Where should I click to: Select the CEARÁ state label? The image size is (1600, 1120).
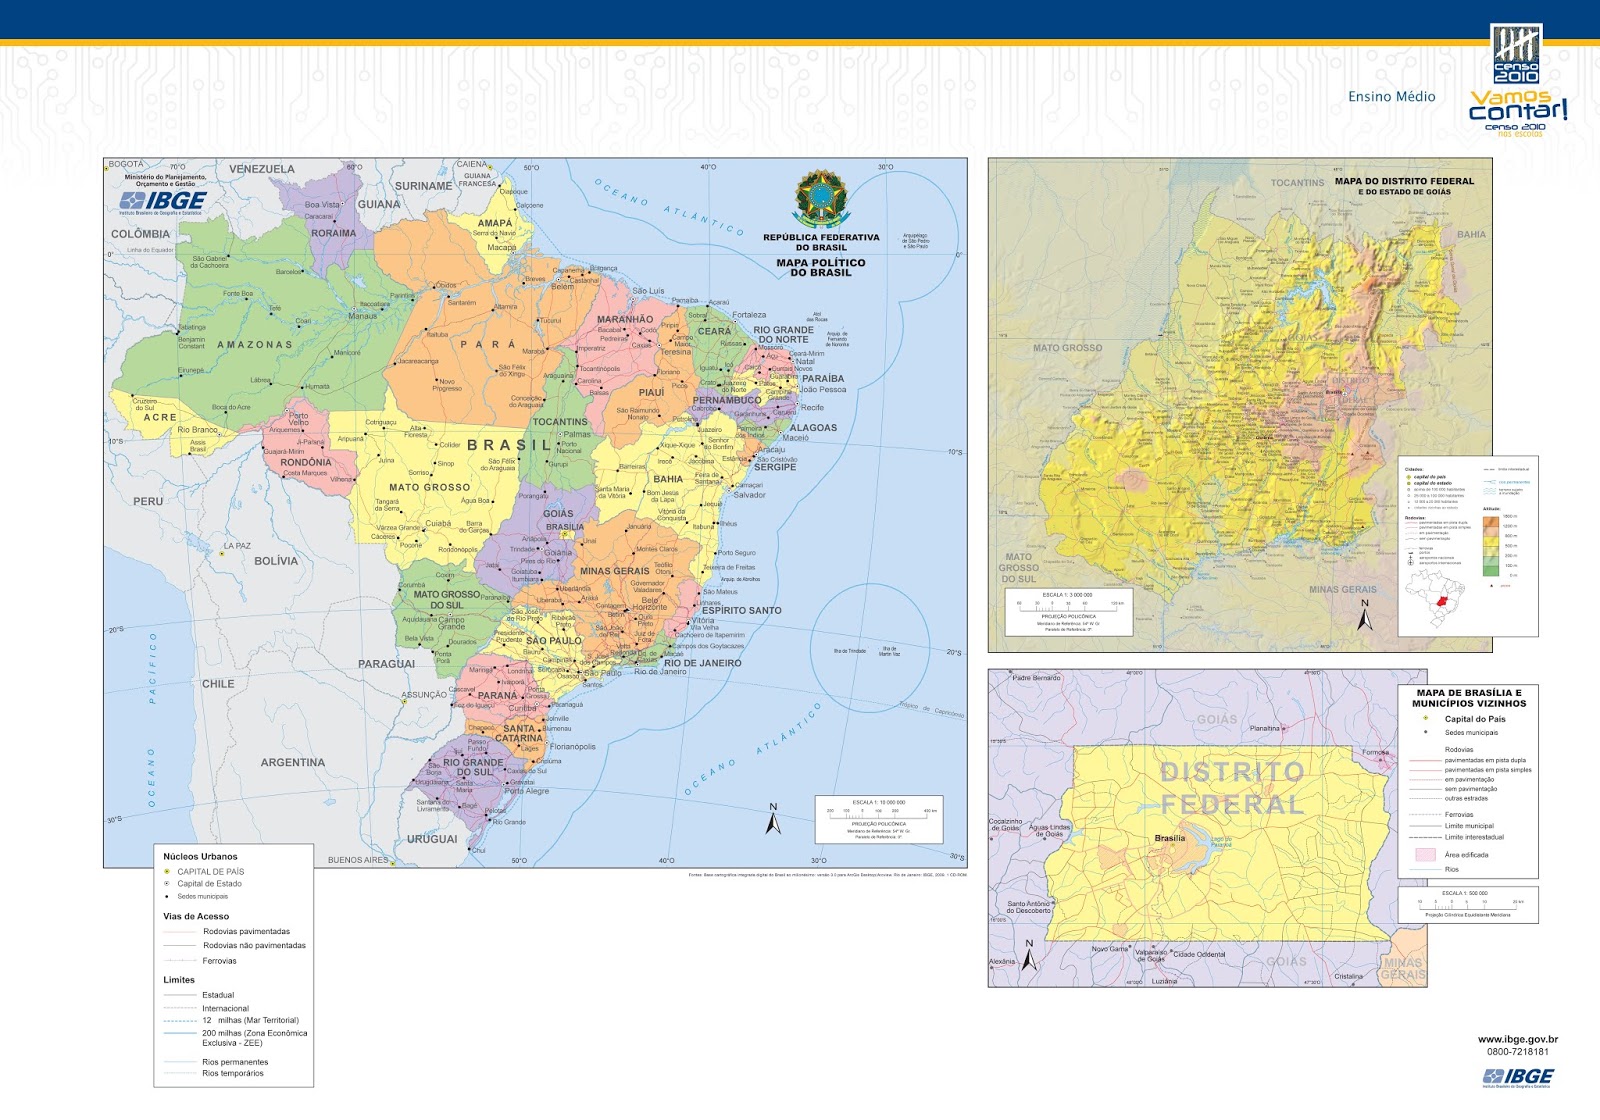click(714, 331)
